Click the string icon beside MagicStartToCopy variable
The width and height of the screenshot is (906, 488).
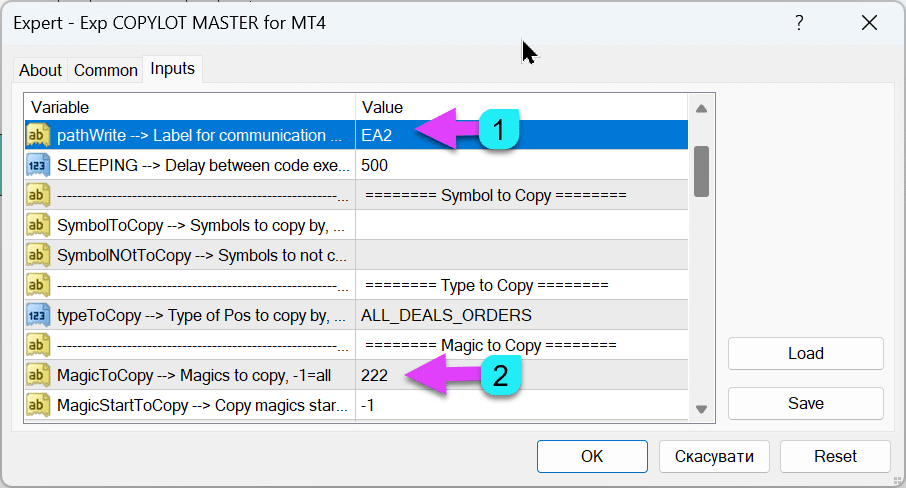click(39, 405)
